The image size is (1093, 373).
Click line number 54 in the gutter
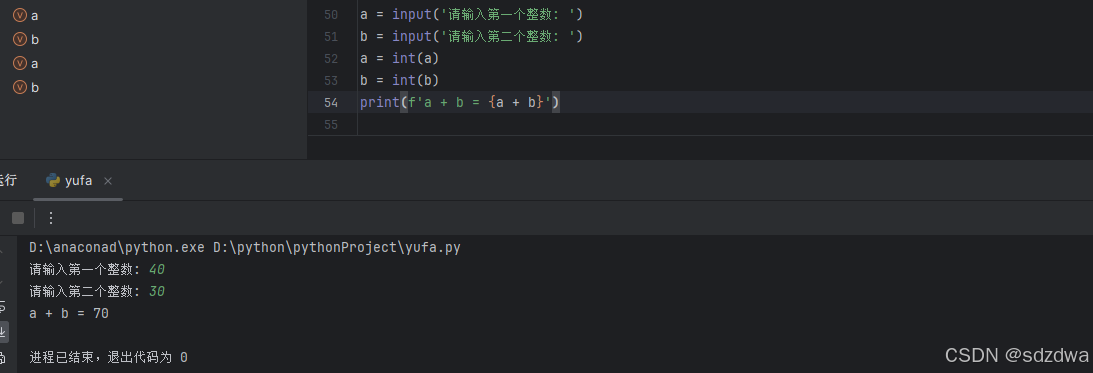pyautogui.click(x=331, y=103)
